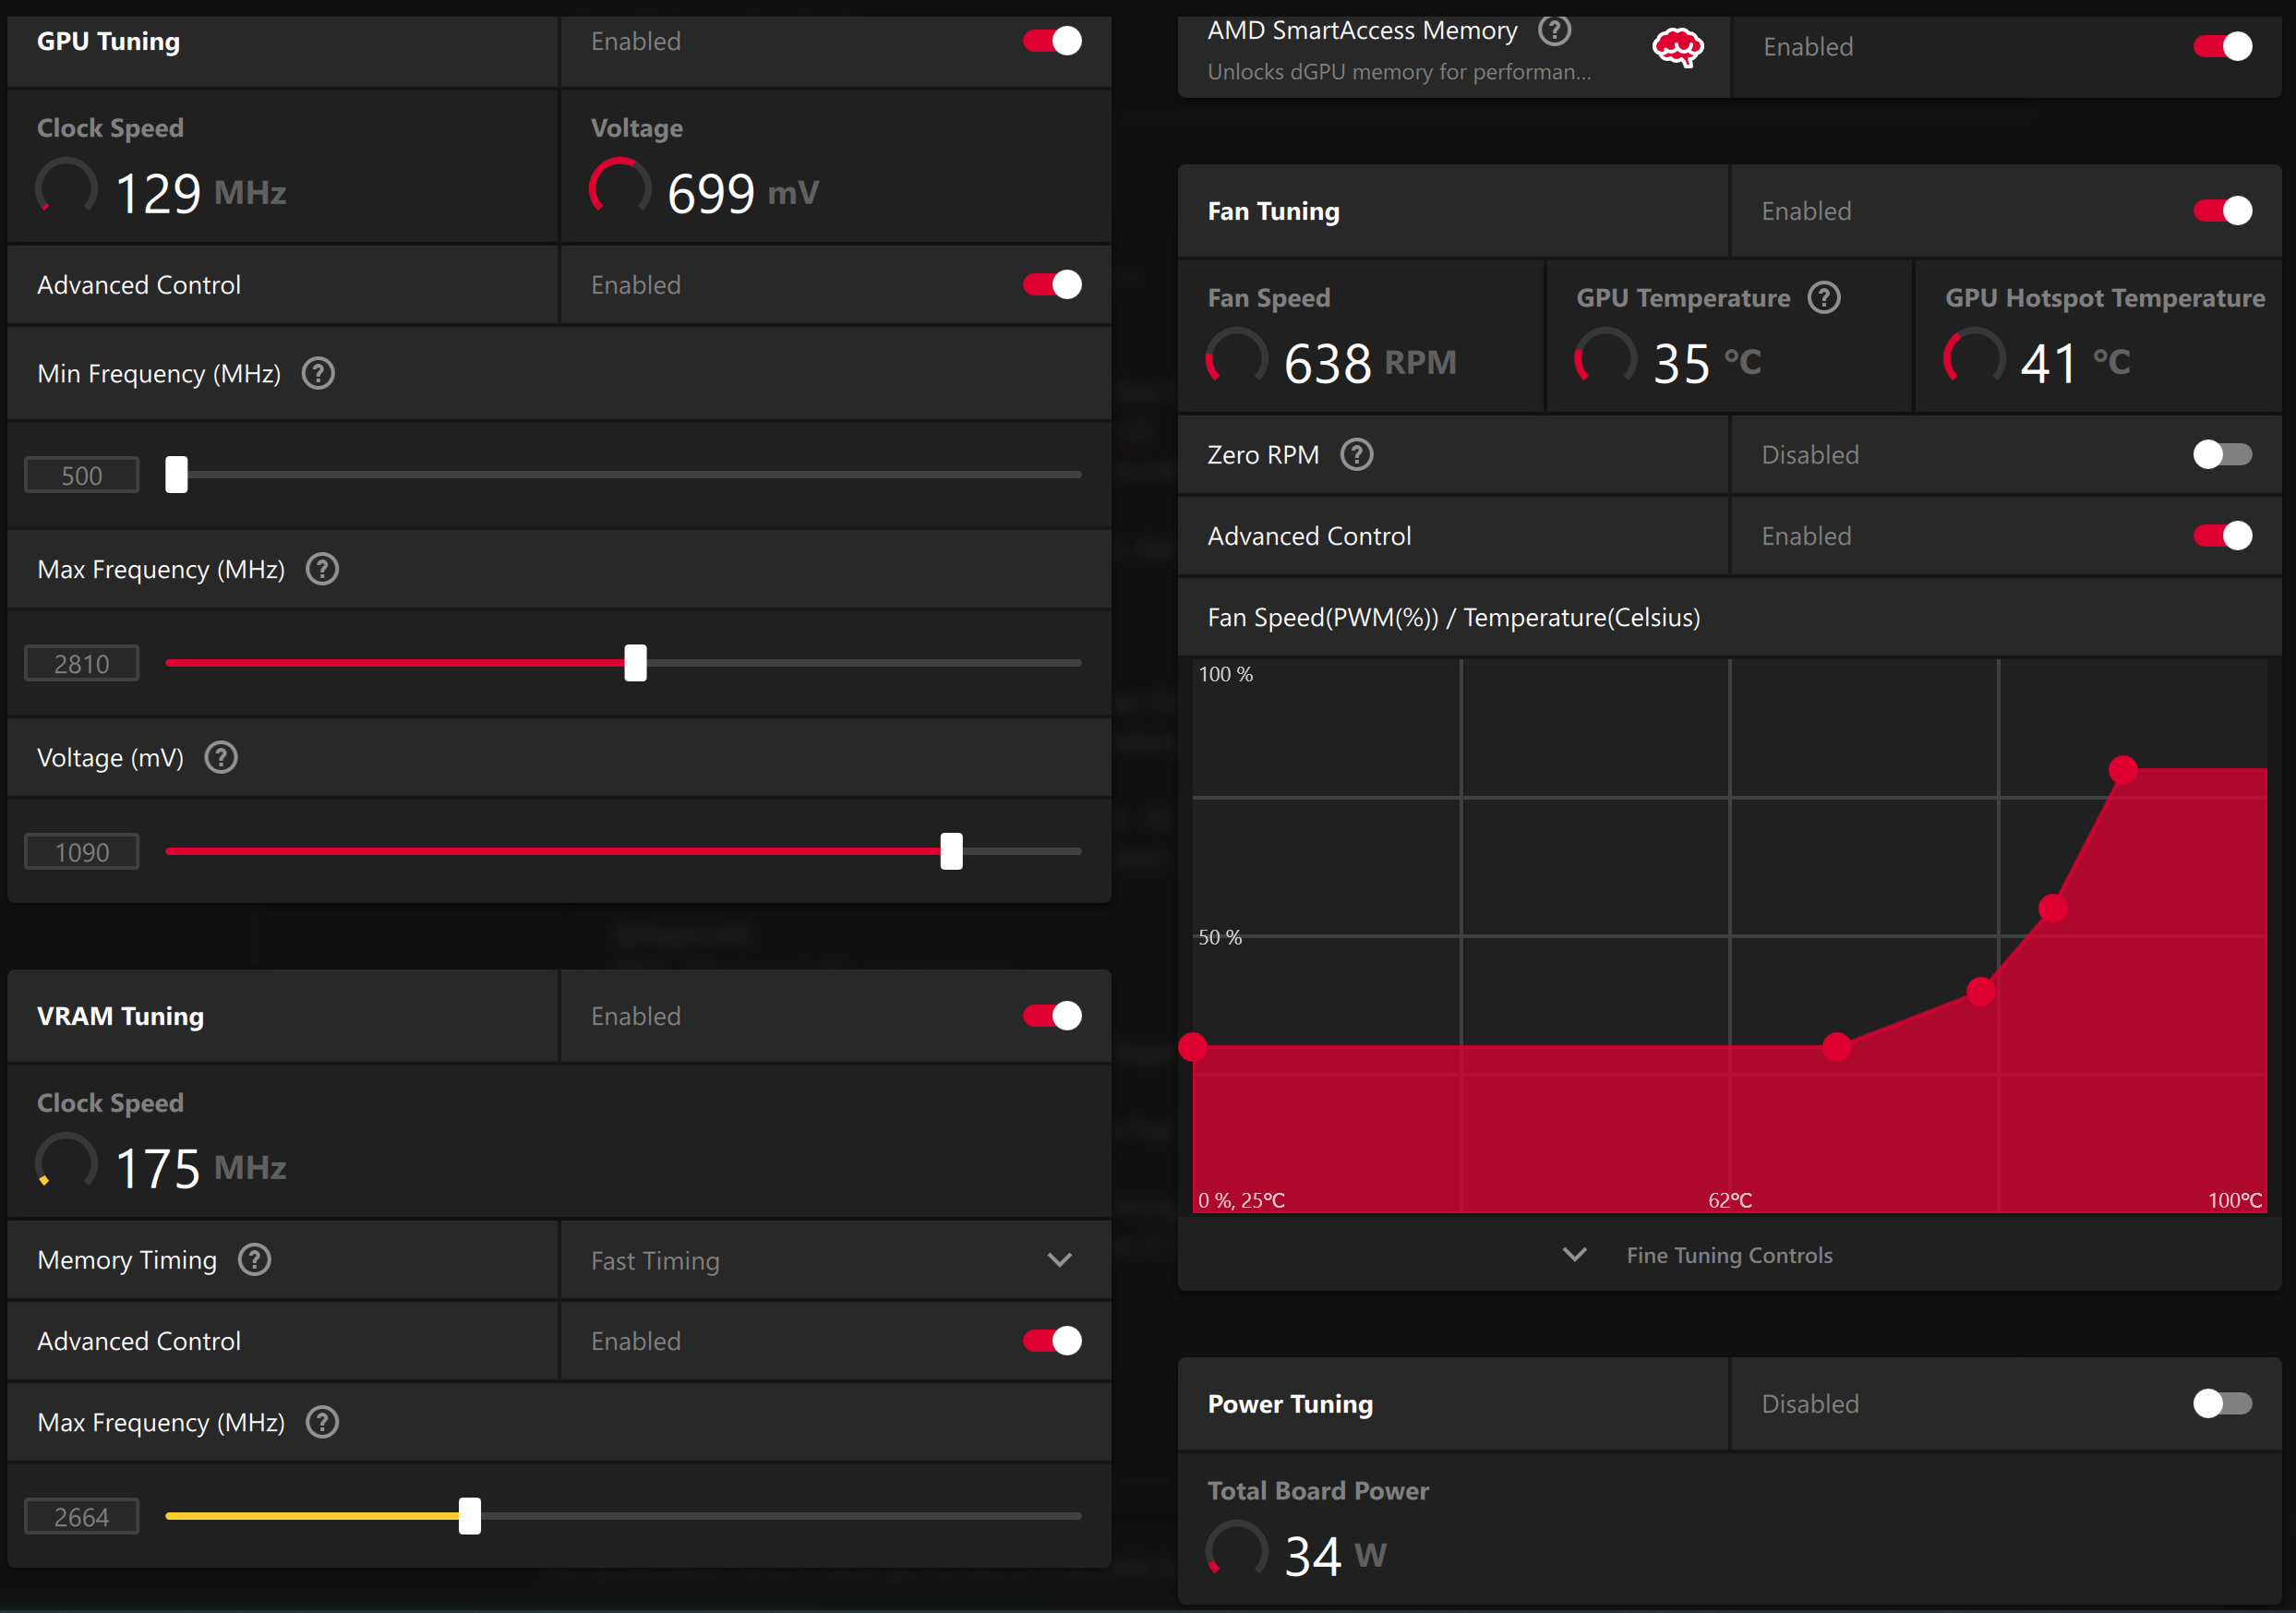Click the 100 % axis label on fan graph
Viewport: 2296px width, 1613px height.
tap(1225, 675)
